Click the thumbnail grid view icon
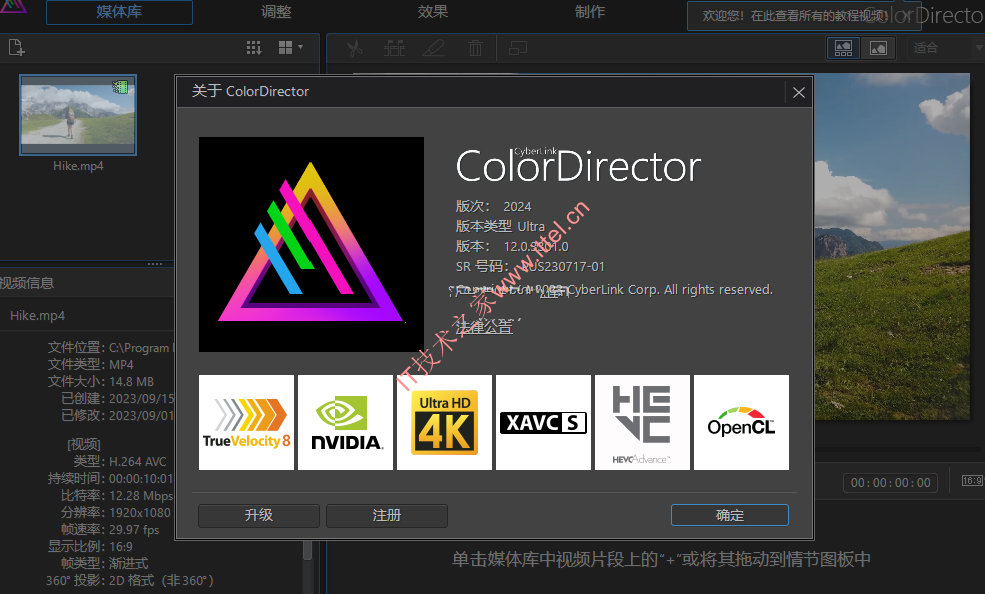This screenshot has width=985, height=594. (285, 48)
